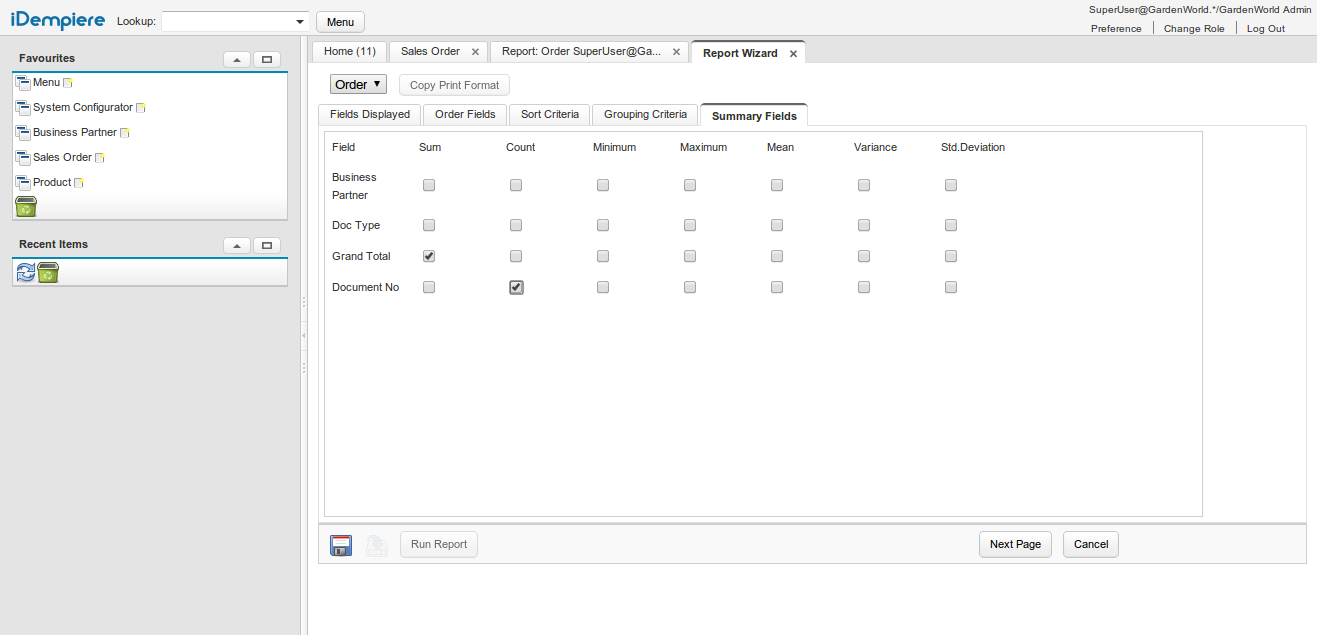Enable Mean for Business Partner
The width and height of the screenshot is (1317, 635).
click(x=777, y=185)
